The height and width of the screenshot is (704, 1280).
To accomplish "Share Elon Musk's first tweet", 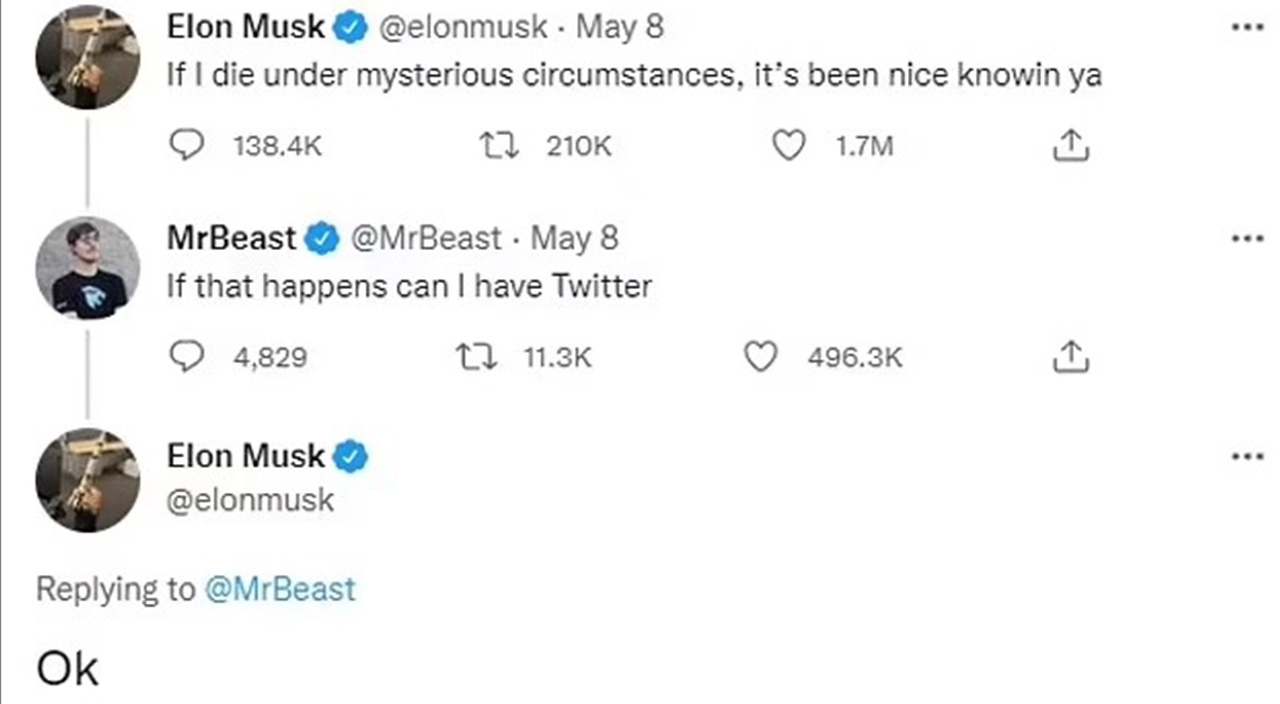I will pos(1070,147).
